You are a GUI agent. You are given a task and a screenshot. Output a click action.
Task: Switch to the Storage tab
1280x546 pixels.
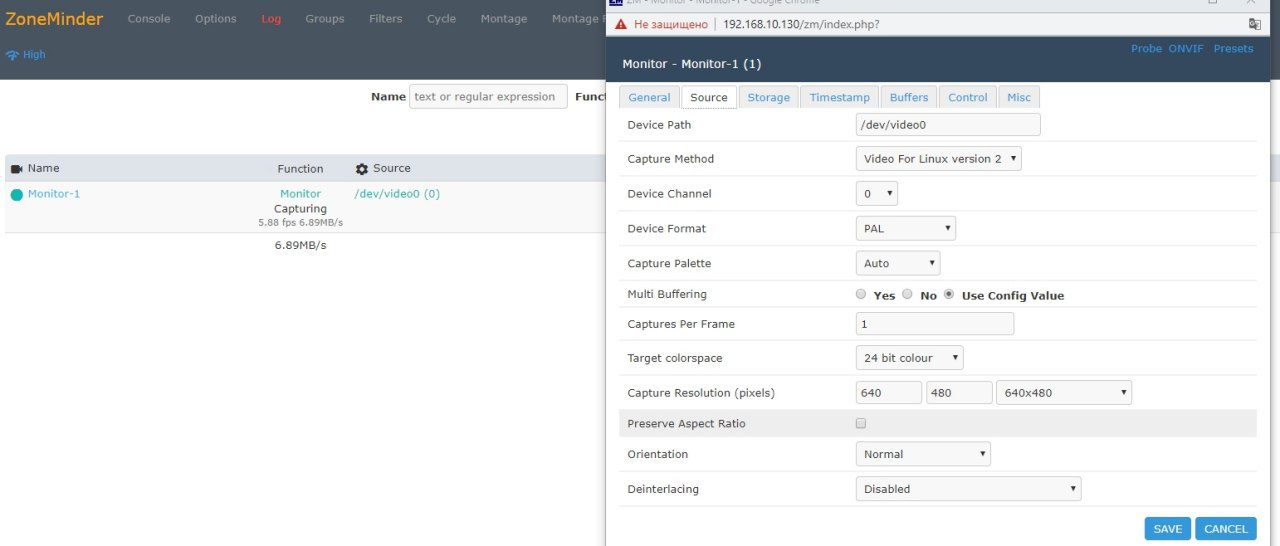769,97
